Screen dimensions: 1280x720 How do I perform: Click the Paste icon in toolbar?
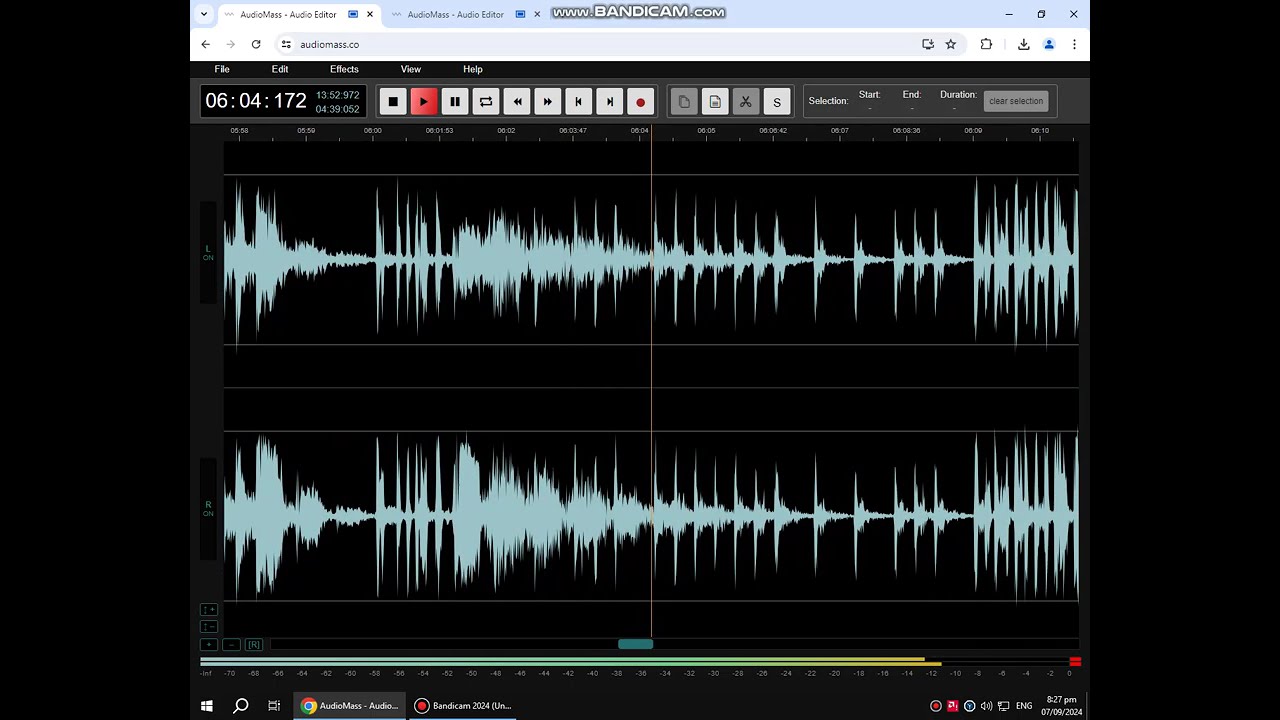715,101
